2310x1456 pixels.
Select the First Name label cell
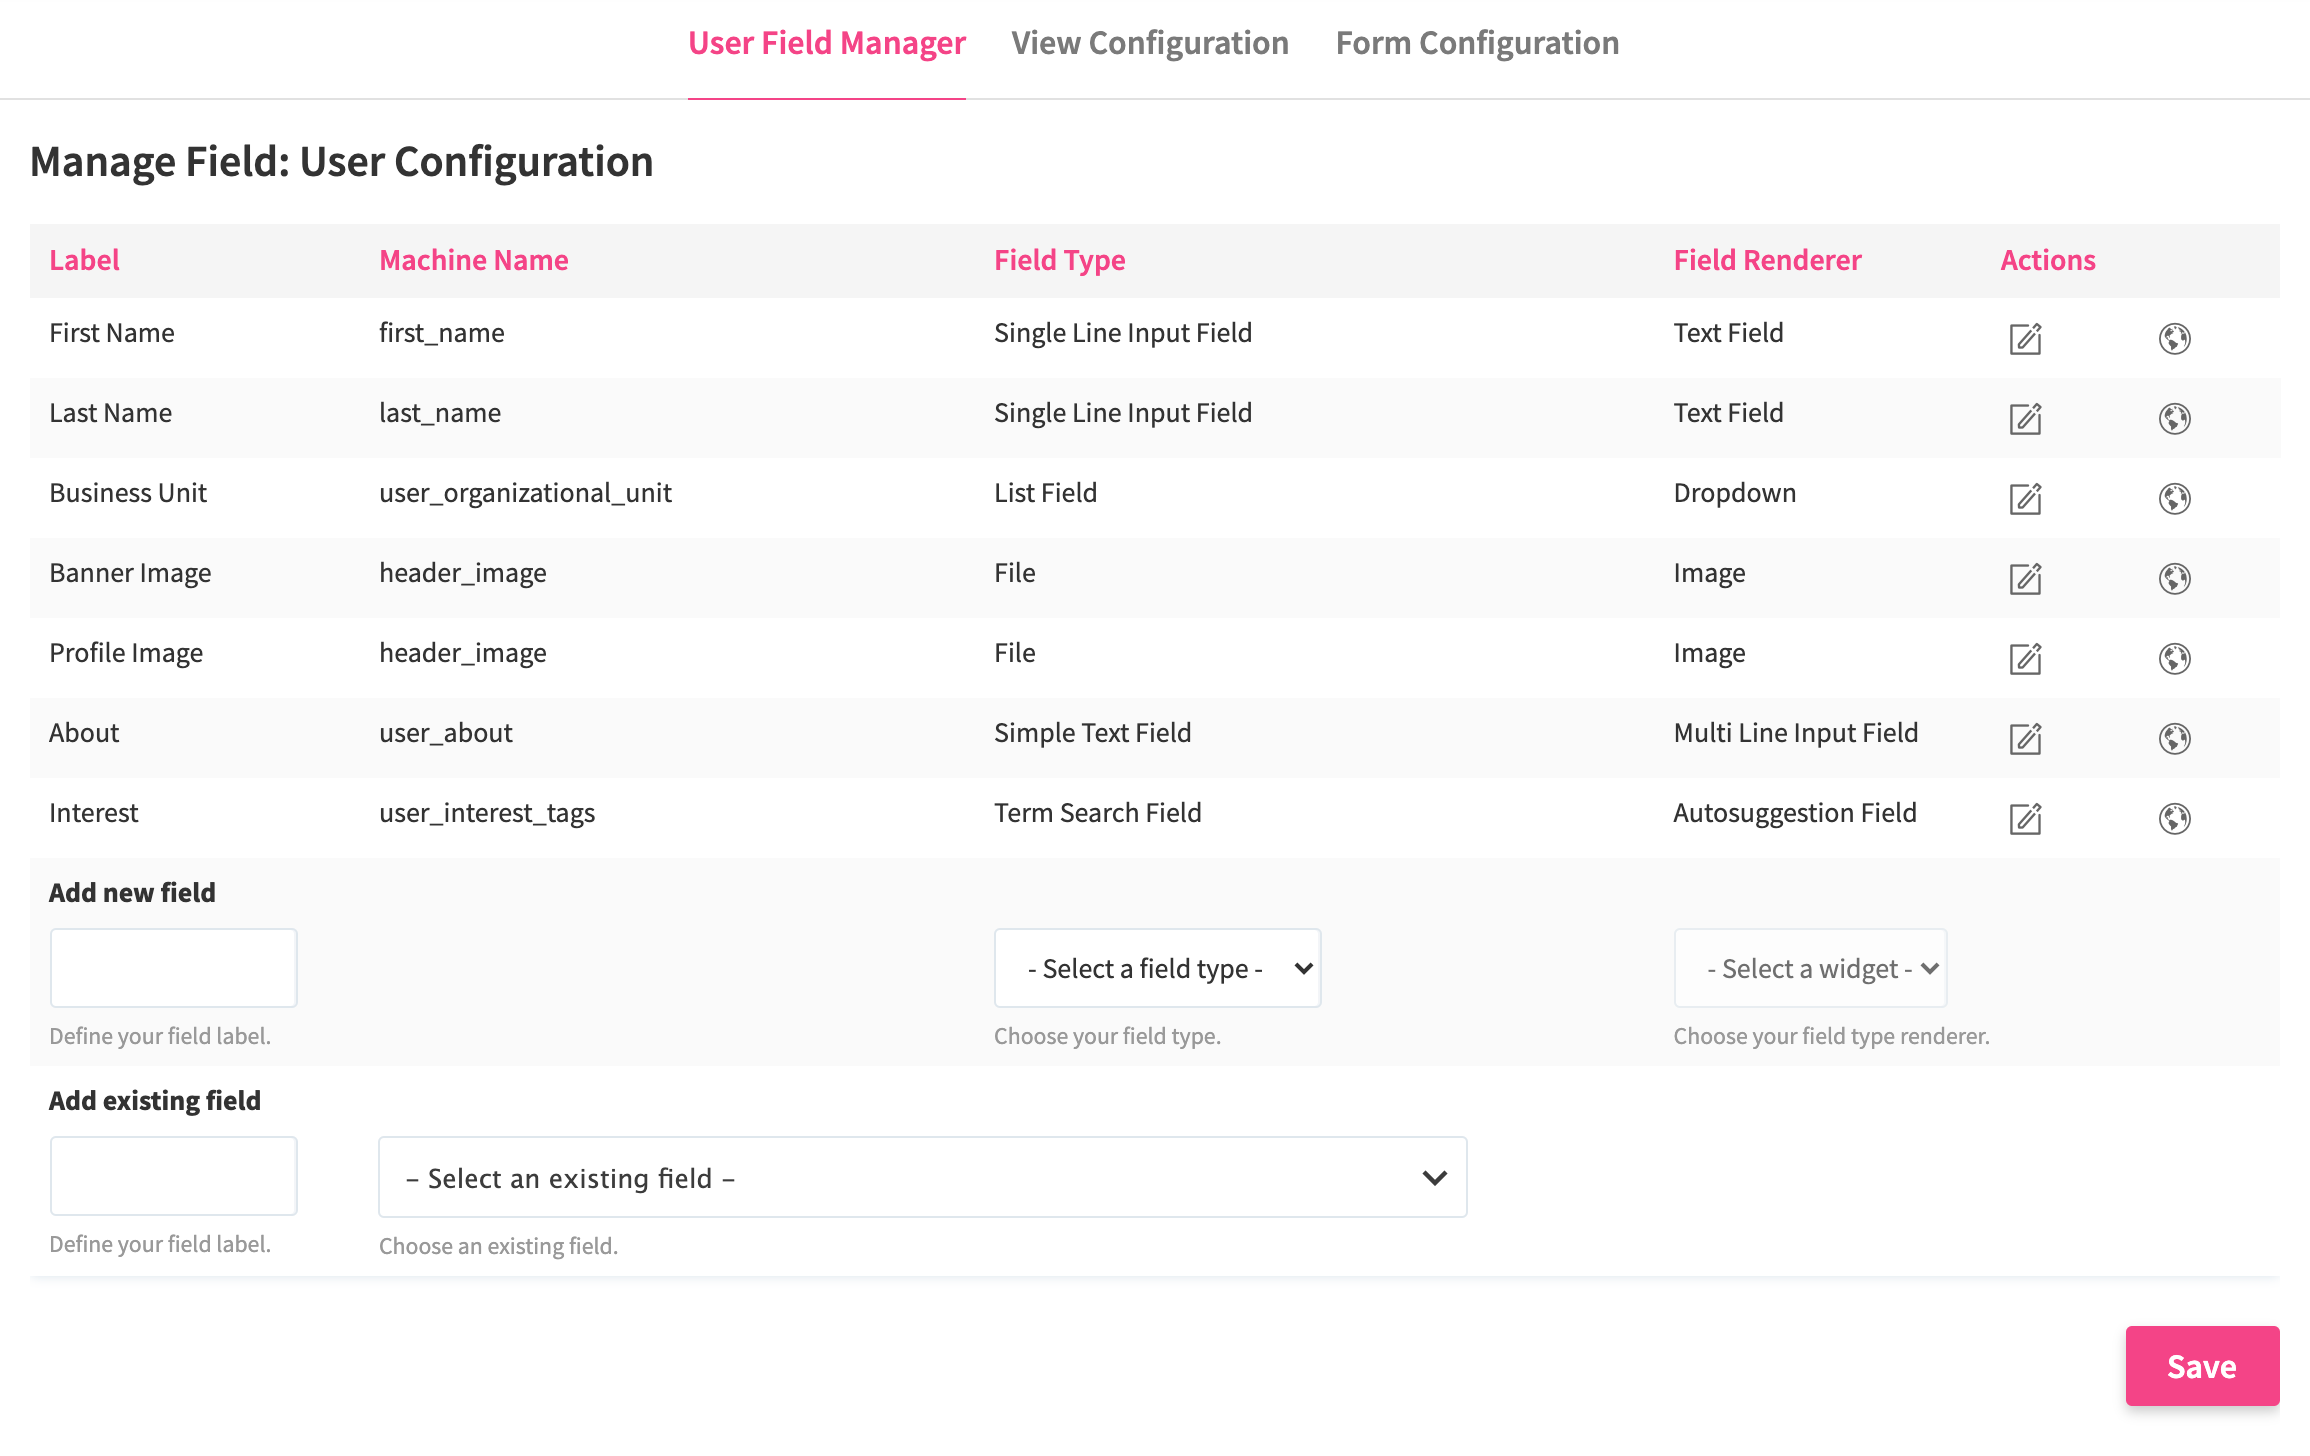(x=112, y=333)
